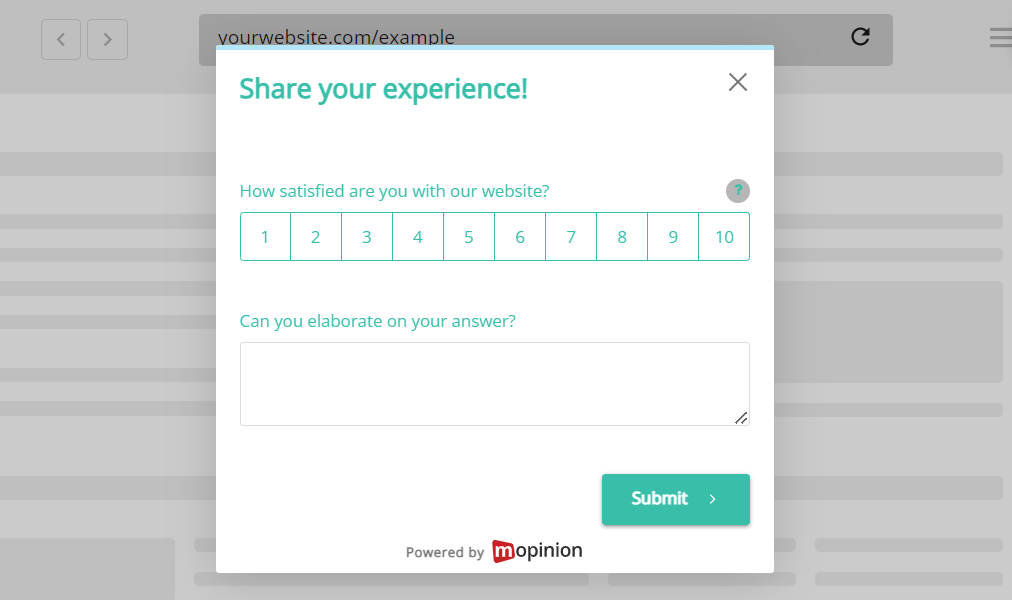
Task: Select rating 5 on the satisfaction scale
Action: [x=469, y=236]
